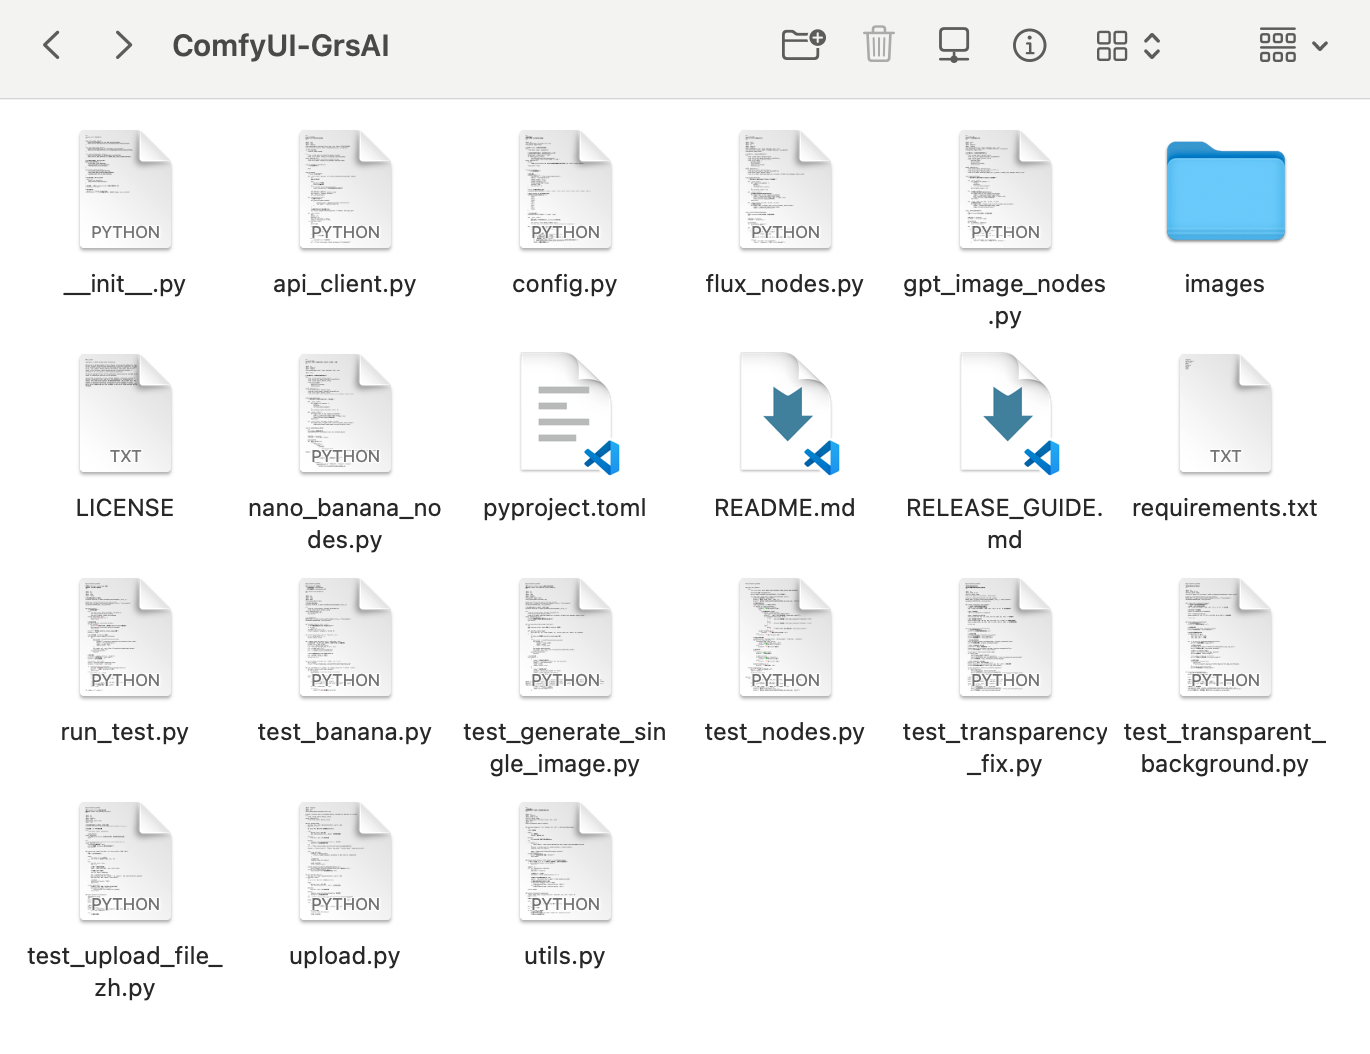
Task: Click the ComfyUI-GrsAI window title
Action: click(x=280, y=46)
